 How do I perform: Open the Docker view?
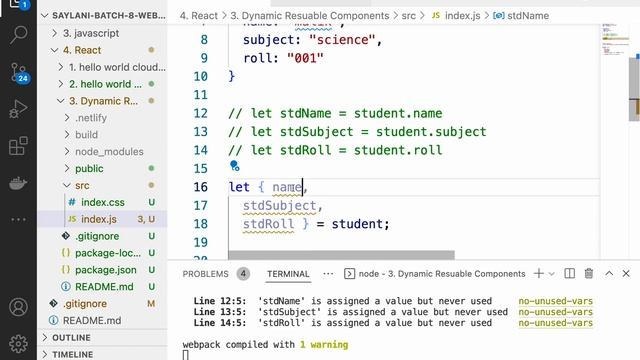18,183
